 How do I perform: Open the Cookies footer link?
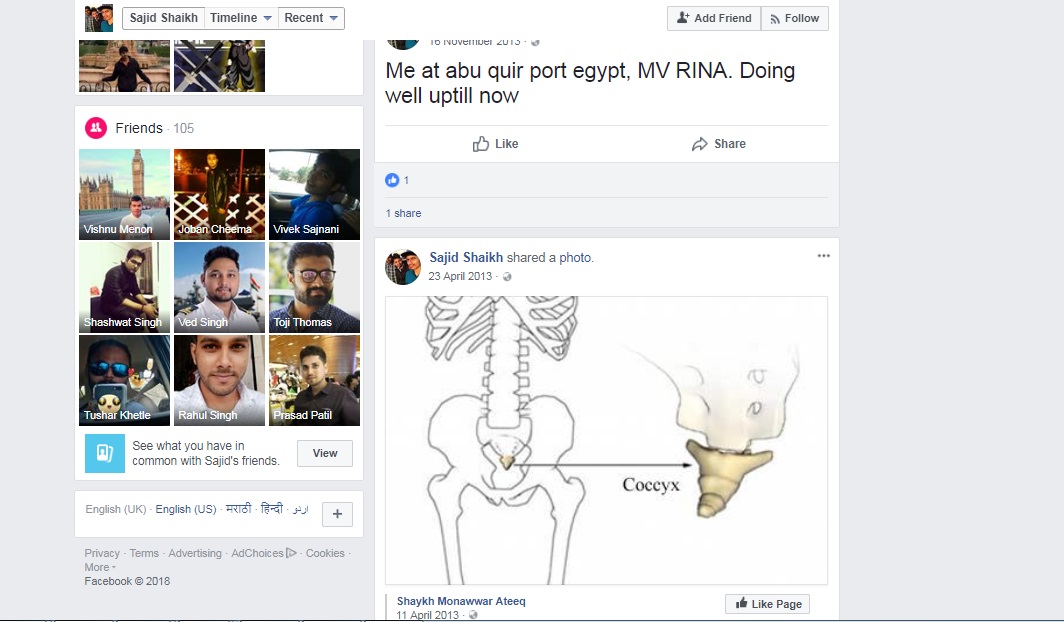pos(325,553)
